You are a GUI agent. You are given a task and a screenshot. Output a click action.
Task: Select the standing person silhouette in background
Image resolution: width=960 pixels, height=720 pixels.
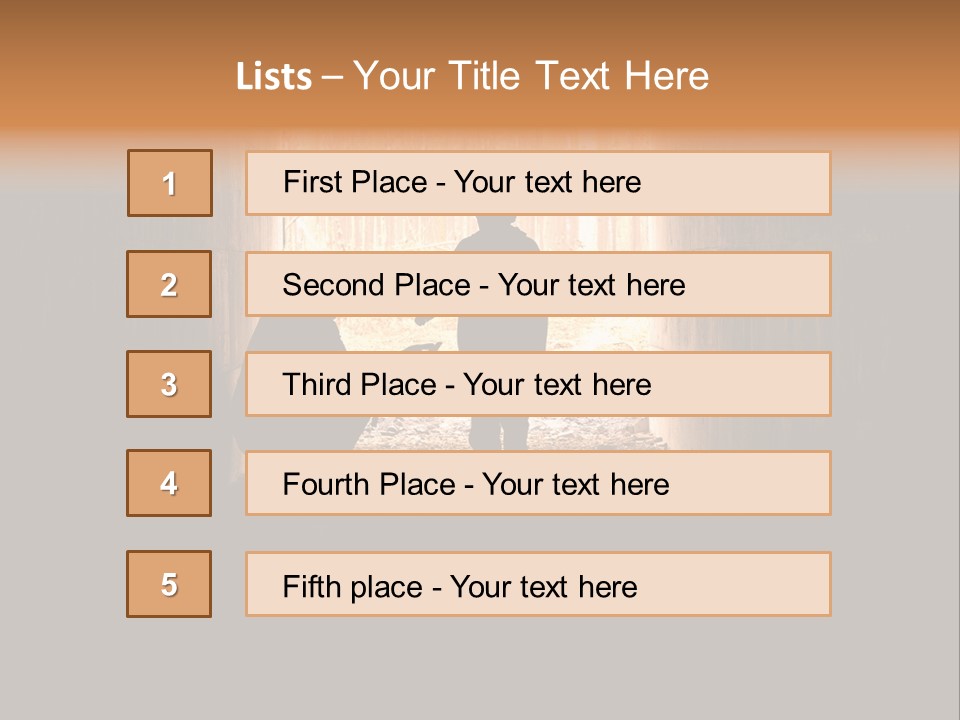(x=498, y=332)
